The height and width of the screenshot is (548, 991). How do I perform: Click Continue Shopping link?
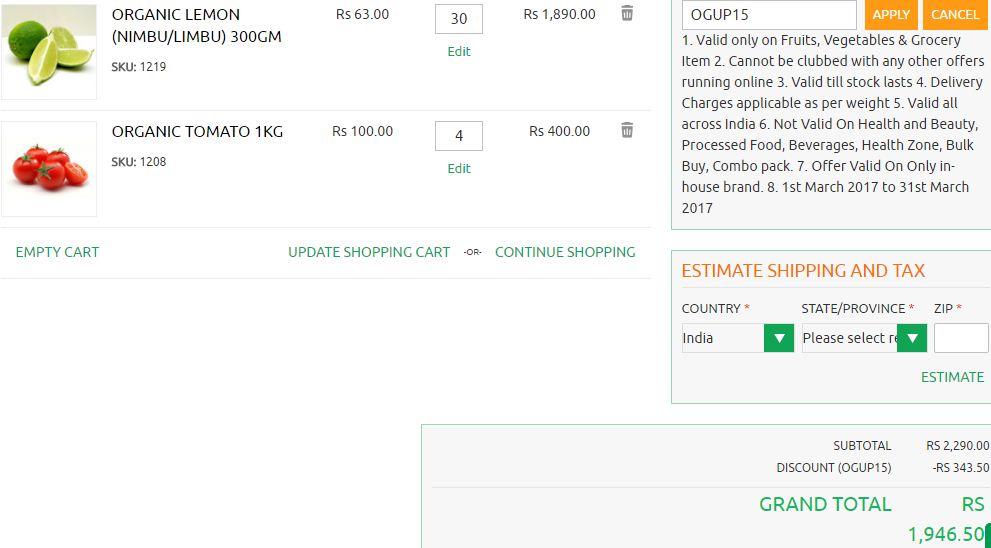[565, 252]
